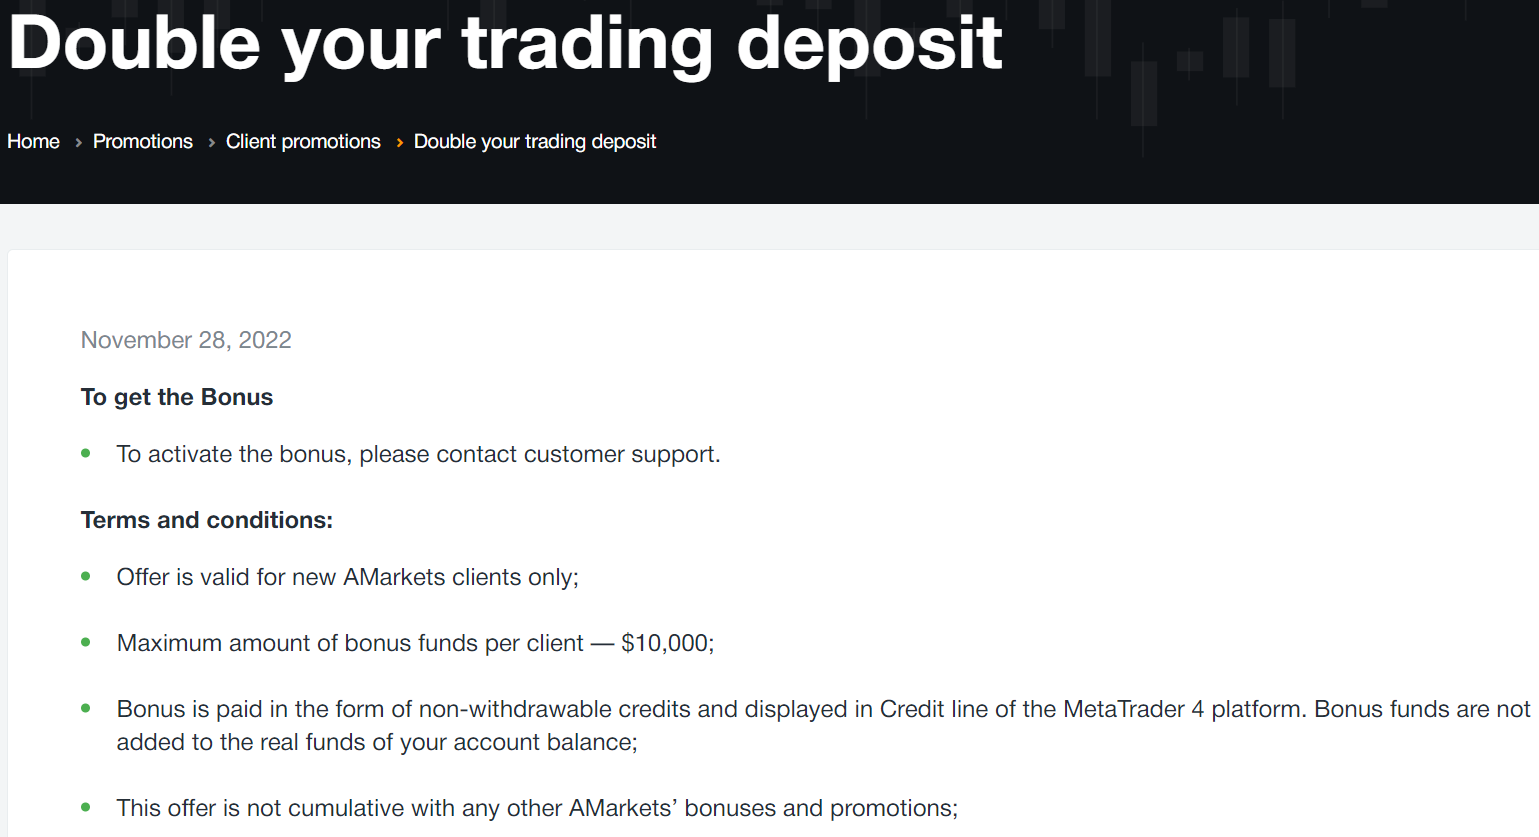Click the chevron separator after Promotions

[x=211, y=143]
